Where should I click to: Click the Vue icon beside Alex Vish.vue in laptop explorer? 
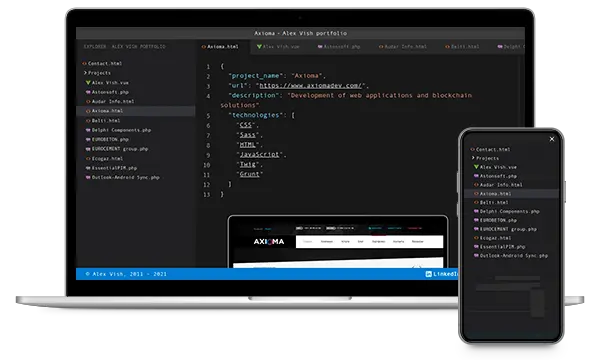(88, 83)
